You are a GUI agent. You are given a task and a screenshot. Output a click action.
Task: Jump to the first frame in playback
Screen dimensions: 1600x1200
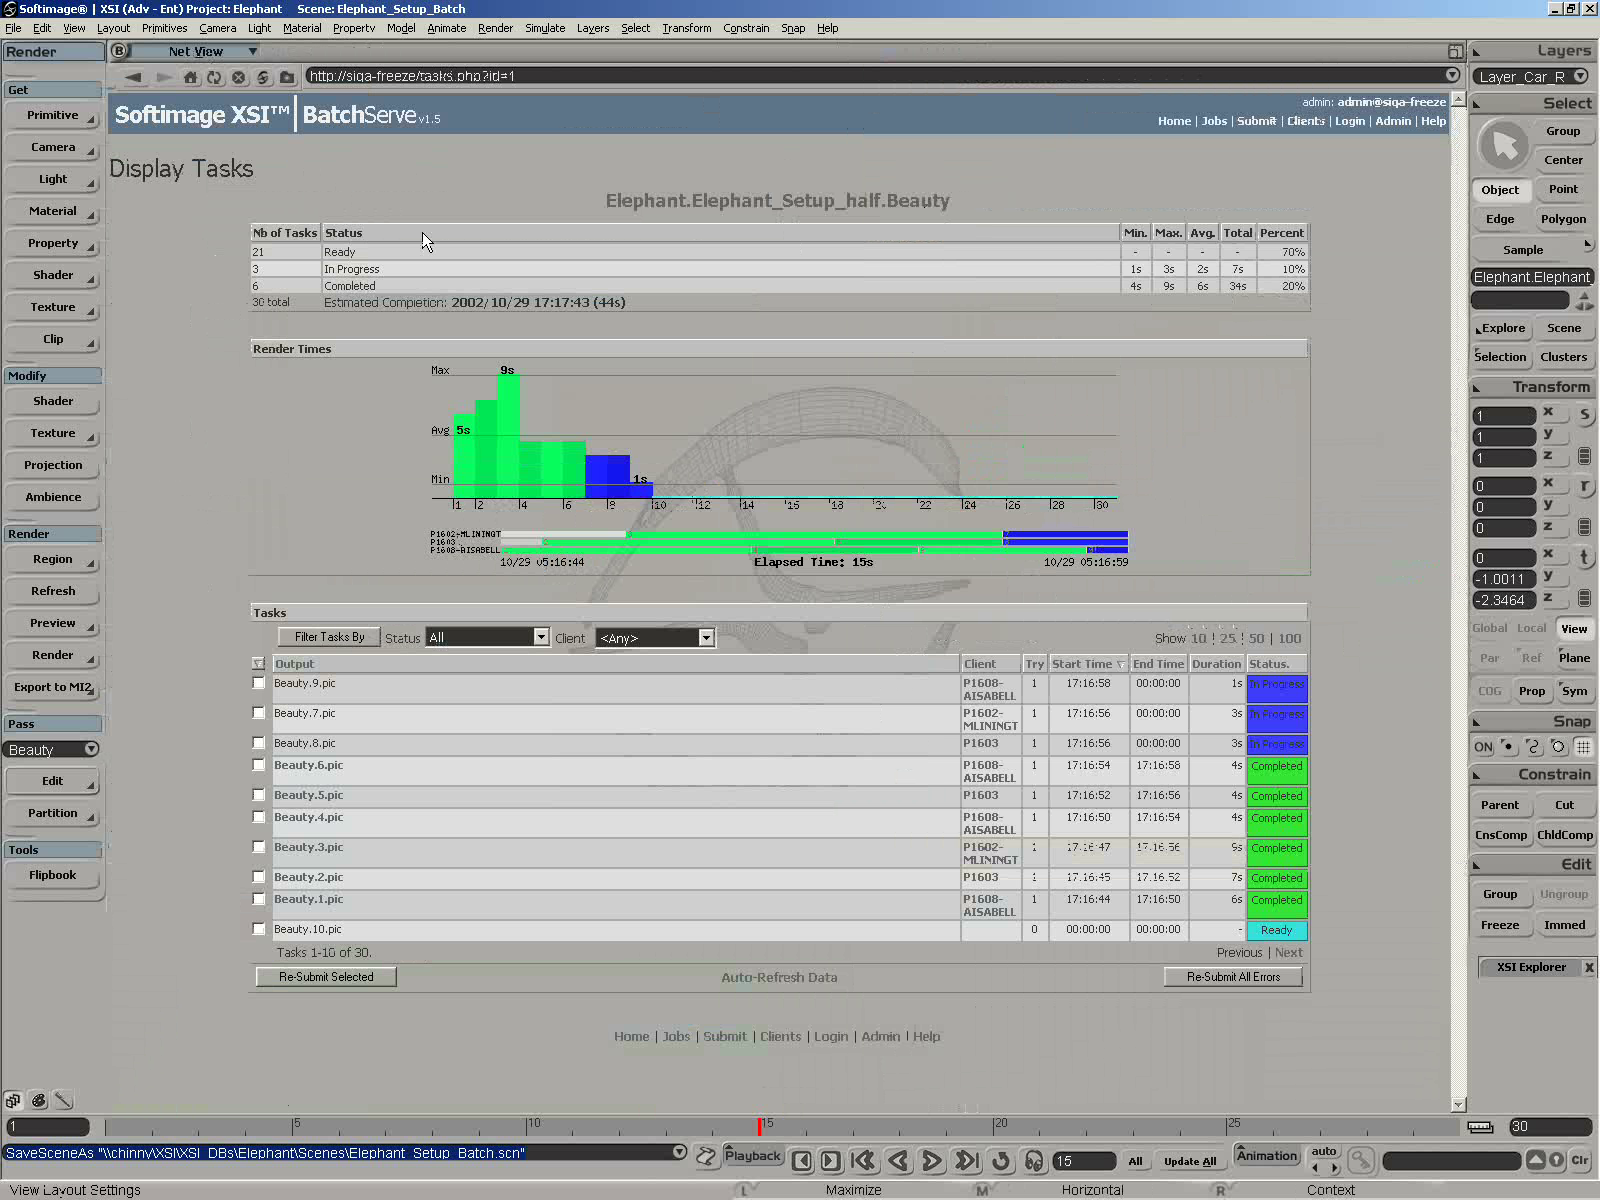[863, 1160]
